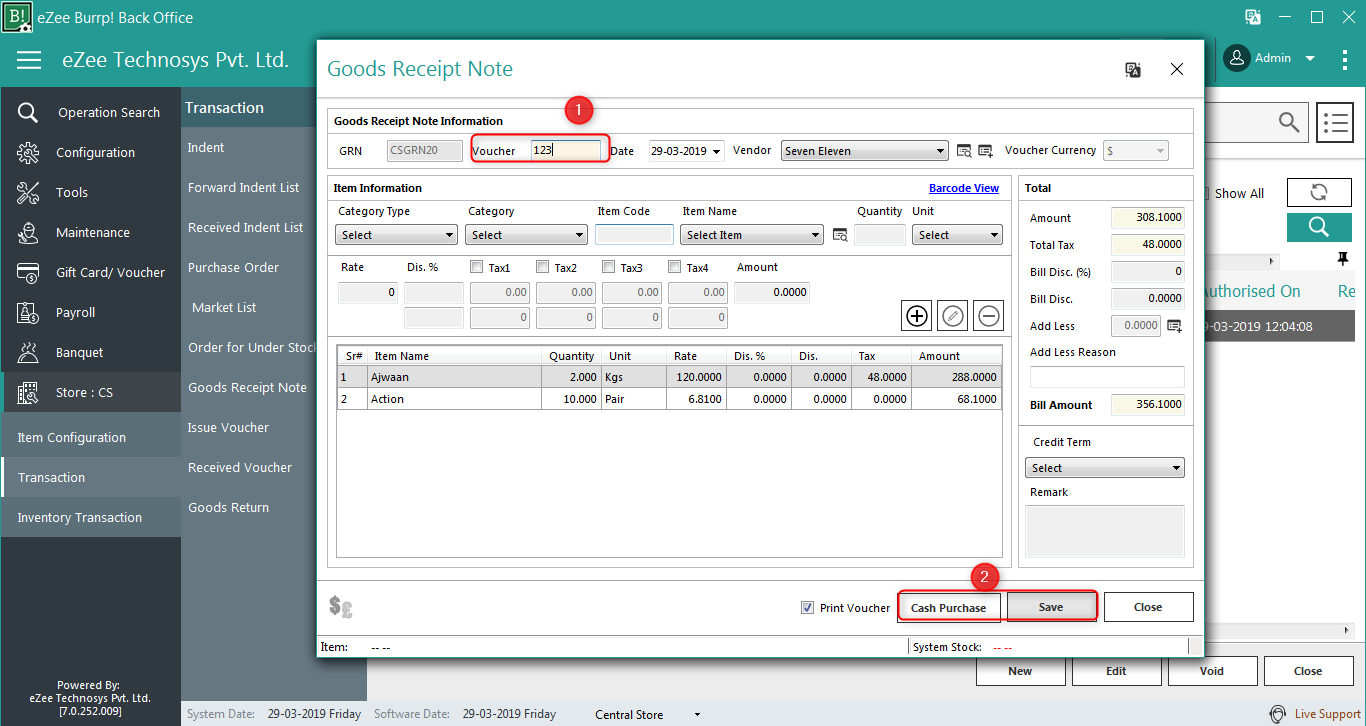Open the Live Support headset icon
Viewport: 1366px width, 726px height.
pyautogui.click(x=1278, y=714)
